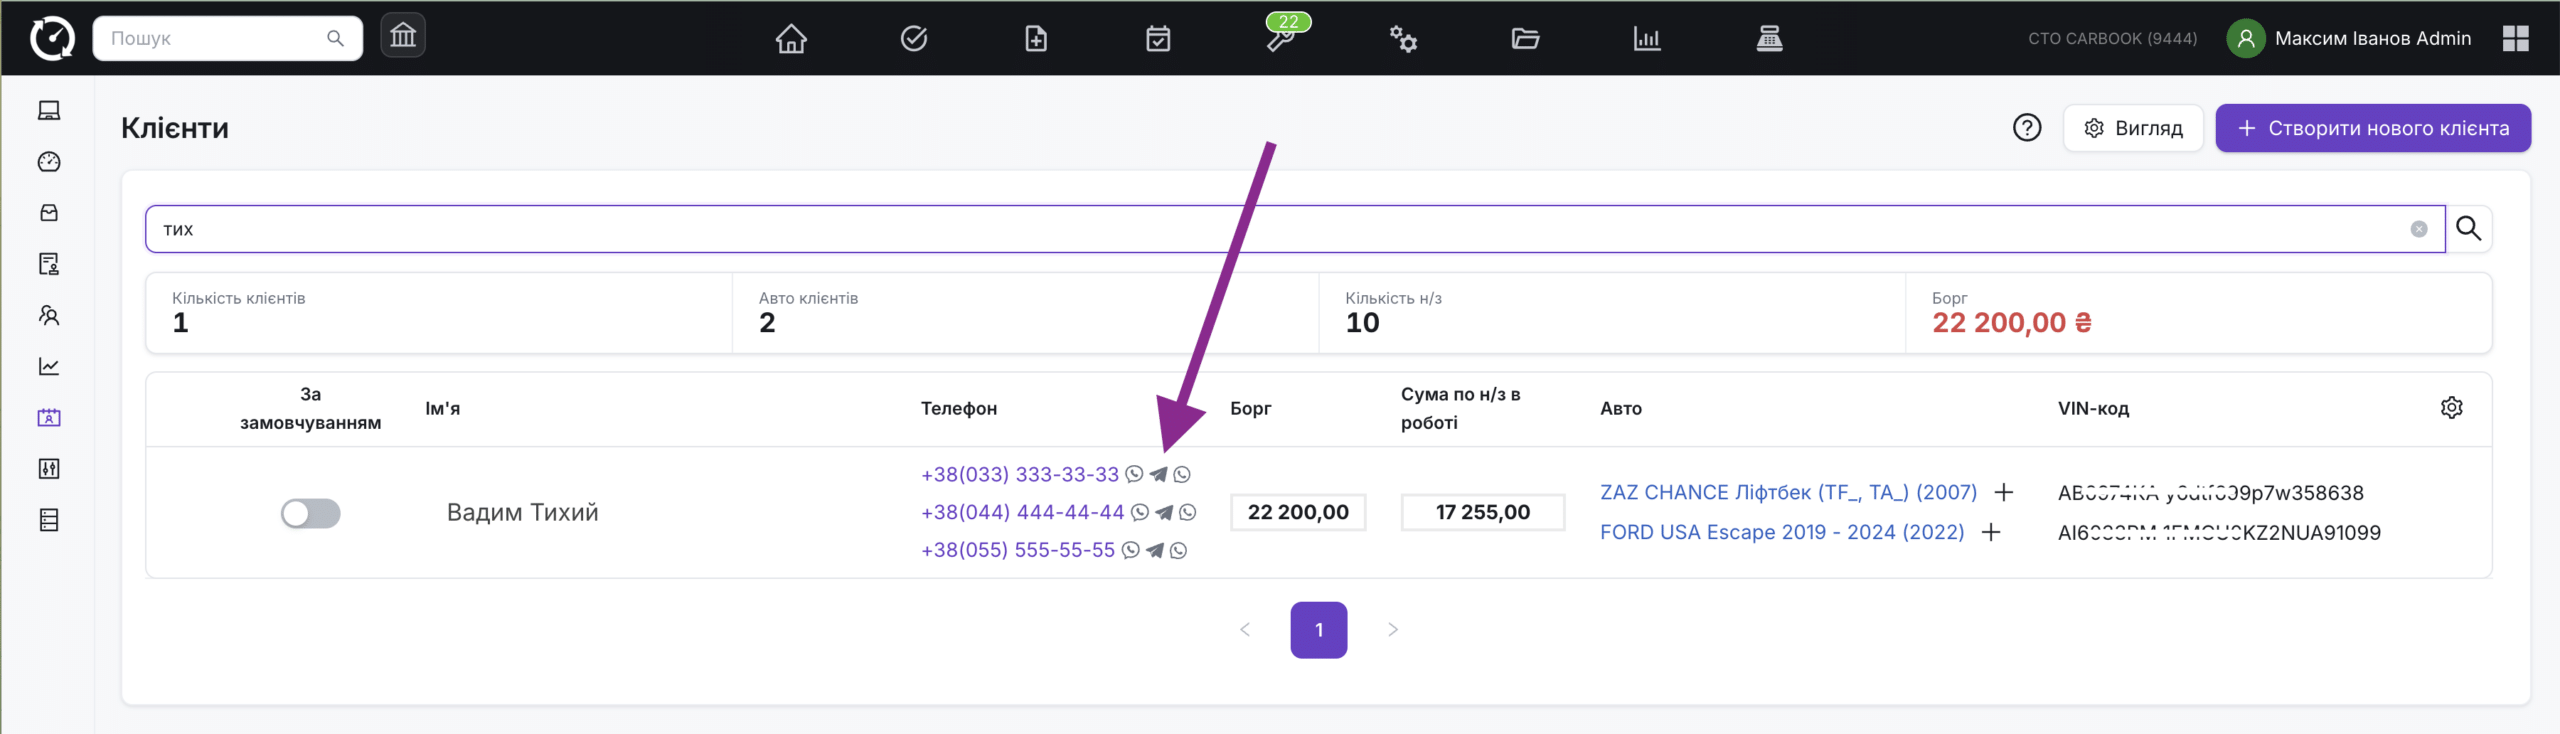
Task: Open the sliders adjustments icon in sidebar
Action: (x=49, y=469)
